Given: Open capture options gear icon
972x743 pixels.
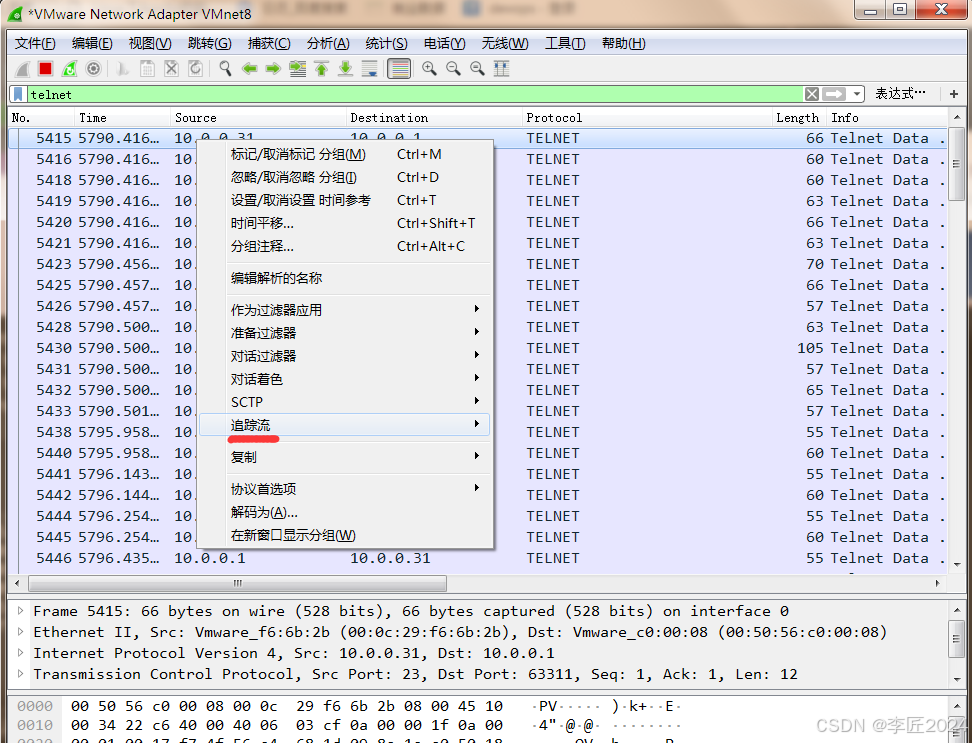Looking at the screenshot, I should coord(93,69).
